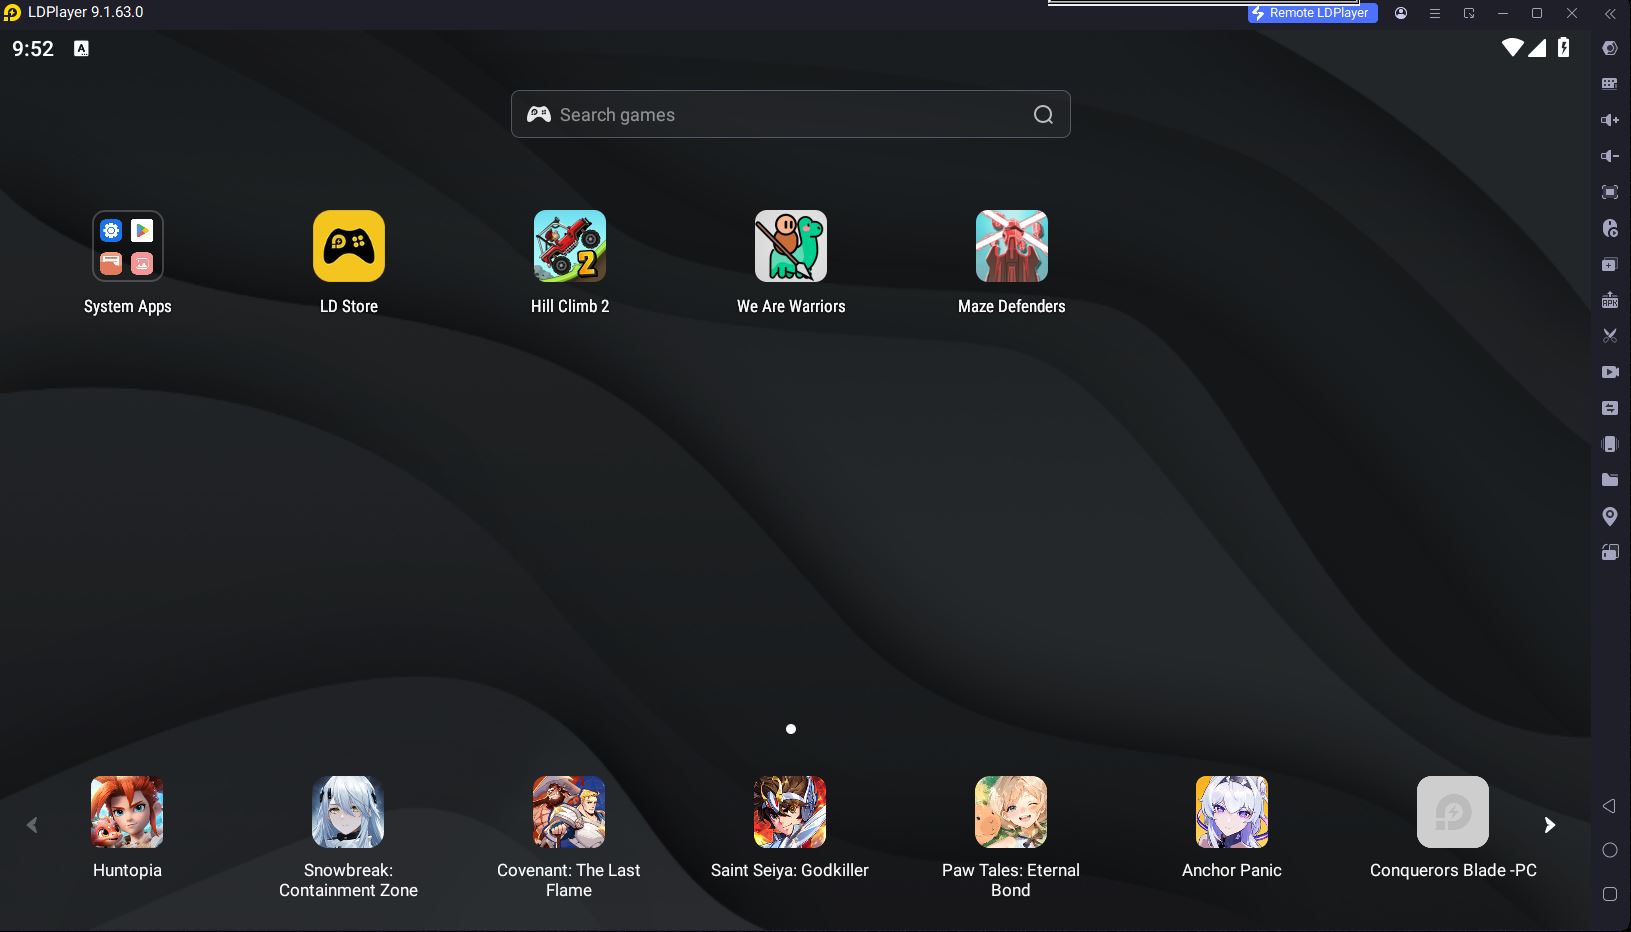The image size is (1631, 932).
Task: Click the volume up sidebar icon
Action: pos(1609,120)
